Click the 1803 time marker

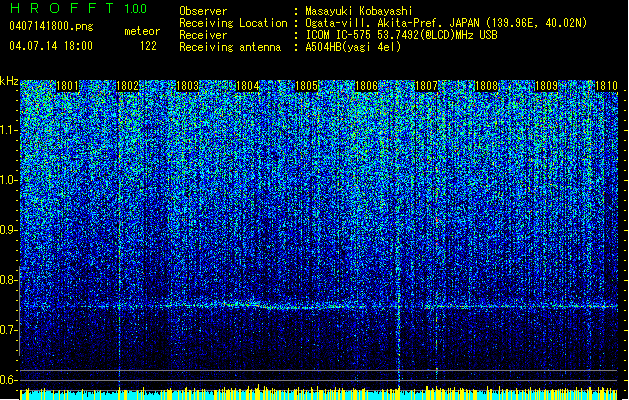187,86
